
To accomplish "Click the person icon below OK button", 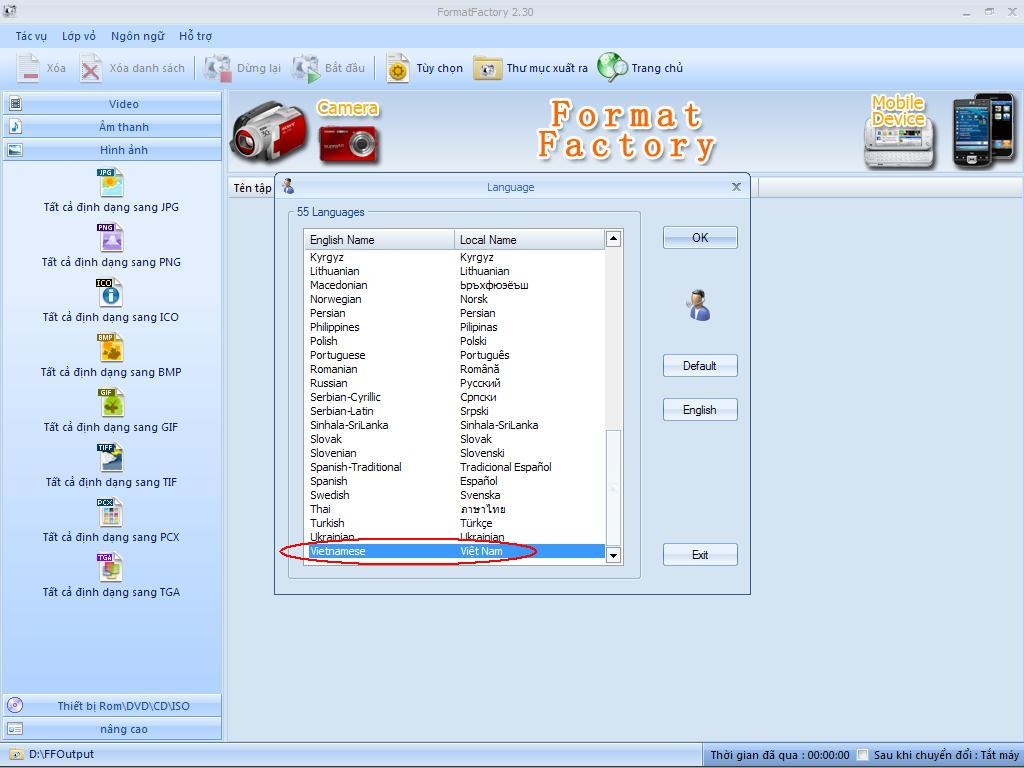I will click(x=699, y=305).
